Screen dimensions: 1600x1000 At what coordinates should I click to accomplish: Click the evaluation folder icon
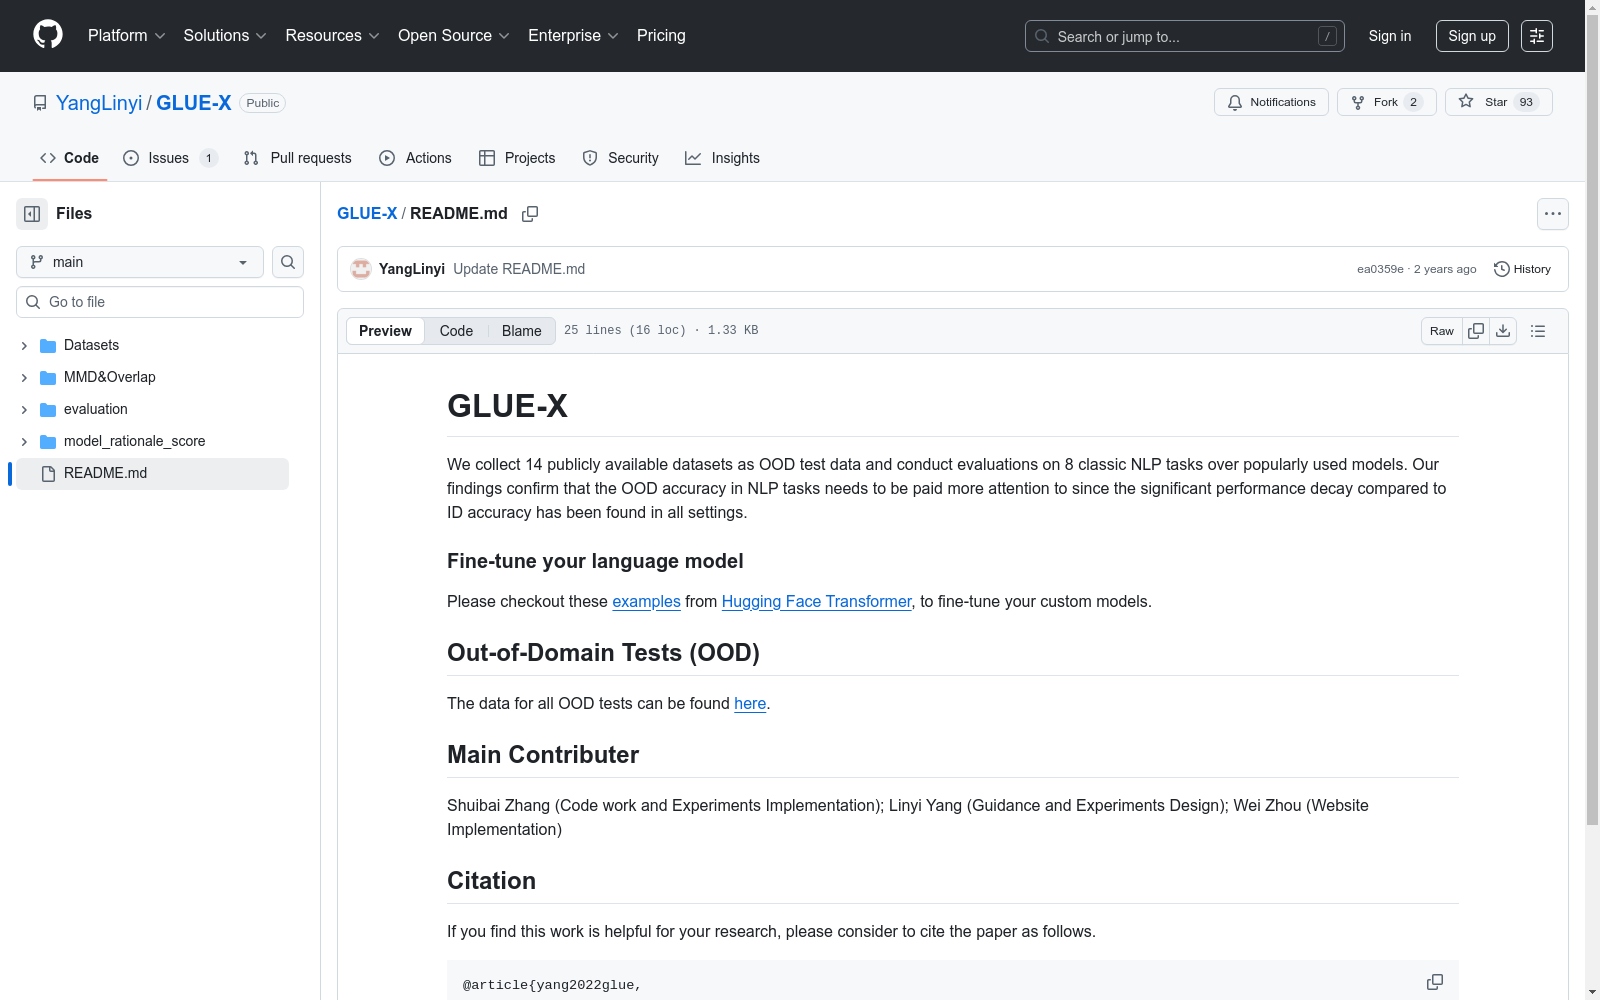point(48,410)
